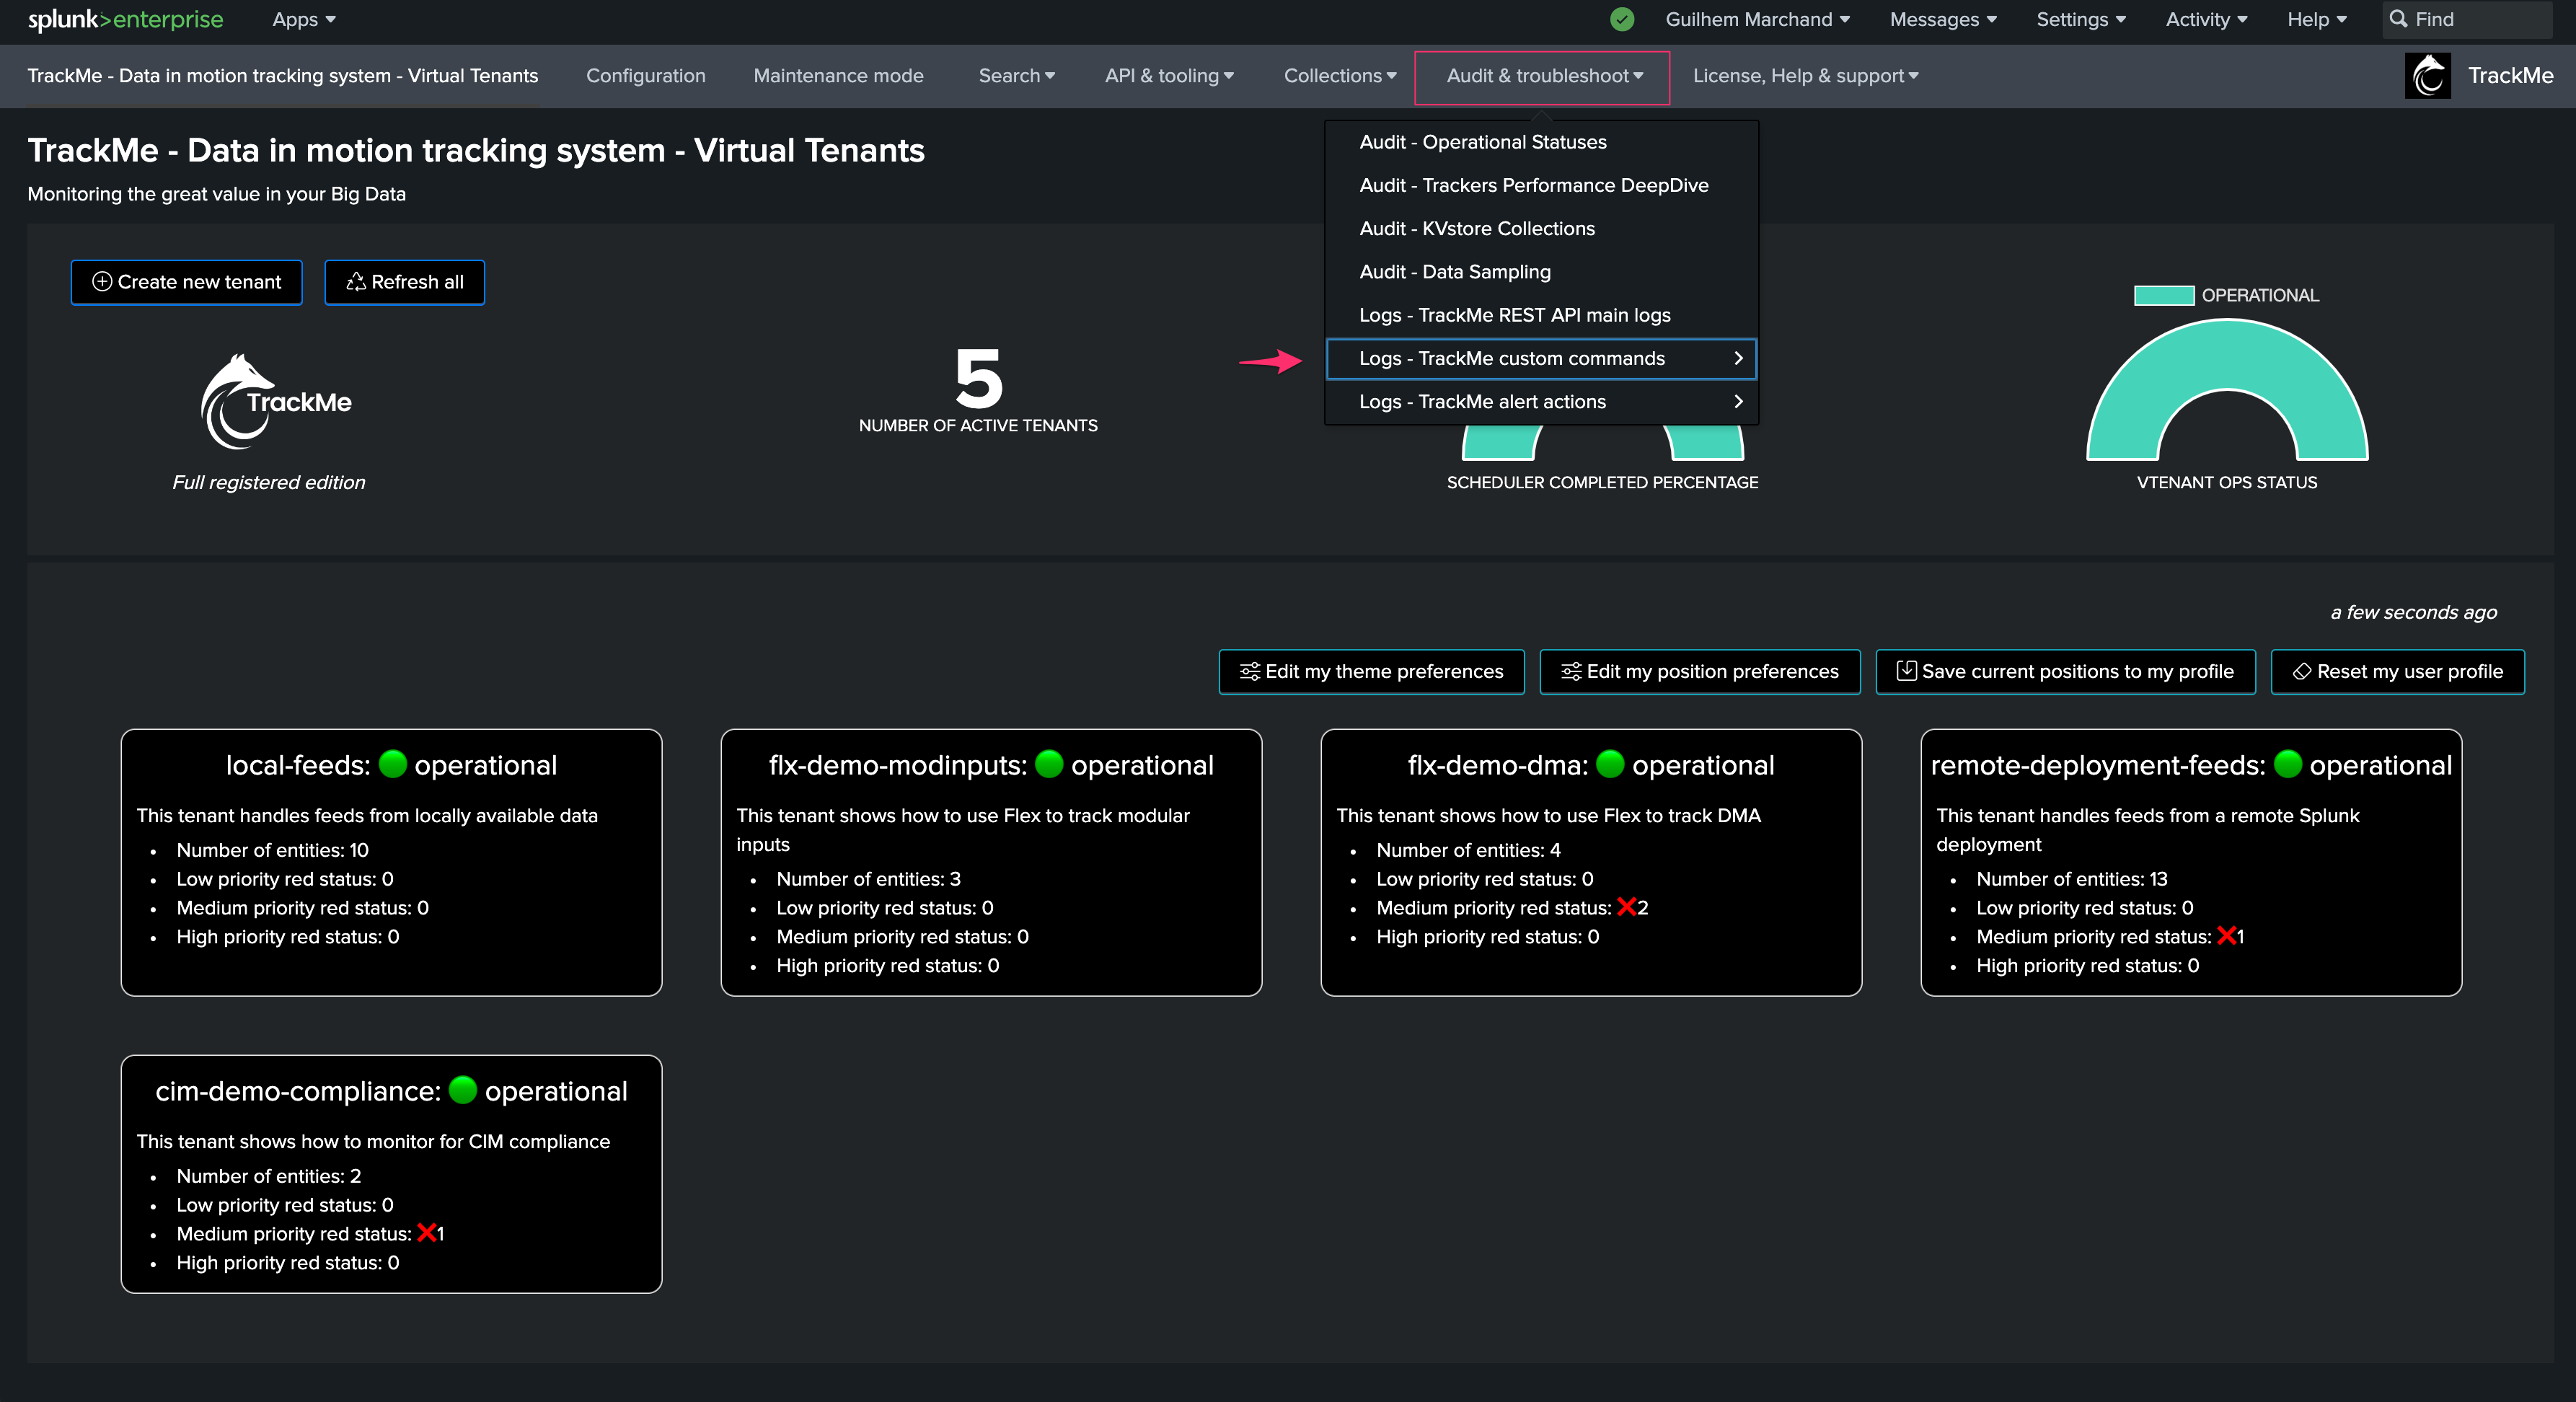Screen dimensions: 2576x1402
Task: Click the magnifier icon in Find box
Action: tap(2398, 19)
